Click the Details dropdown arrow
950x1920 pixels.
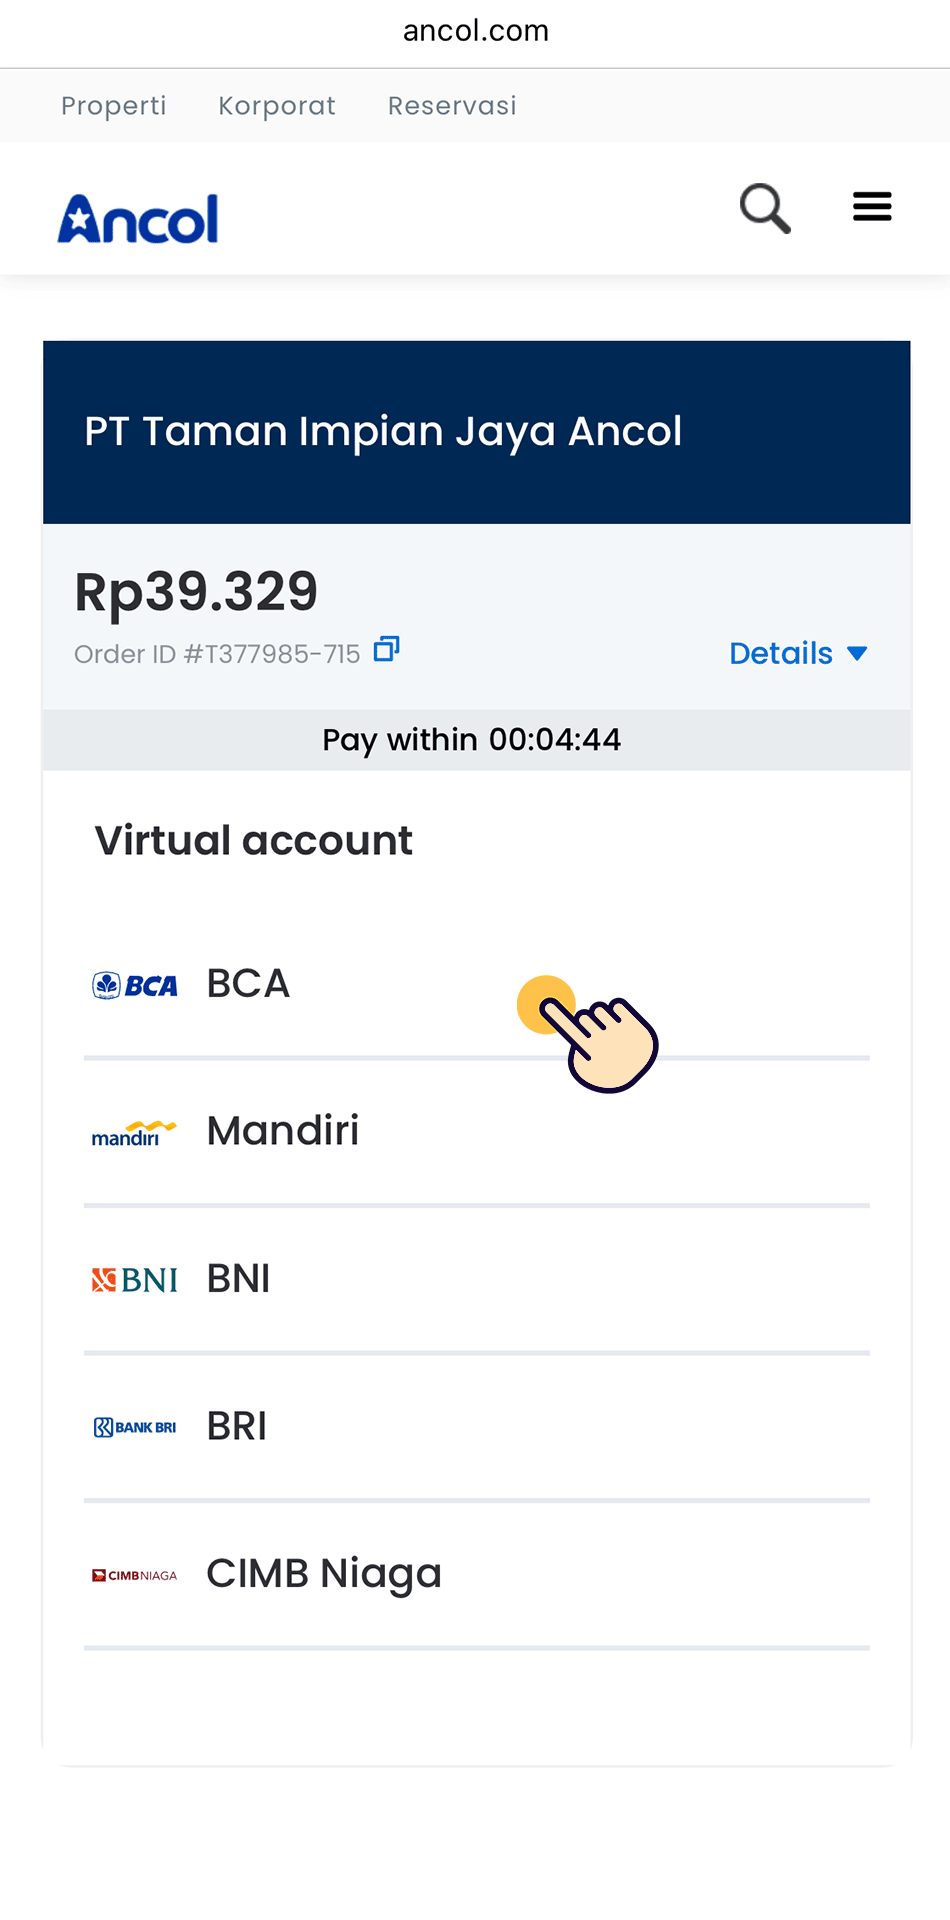pyautogui.click(x=857, y=653)
